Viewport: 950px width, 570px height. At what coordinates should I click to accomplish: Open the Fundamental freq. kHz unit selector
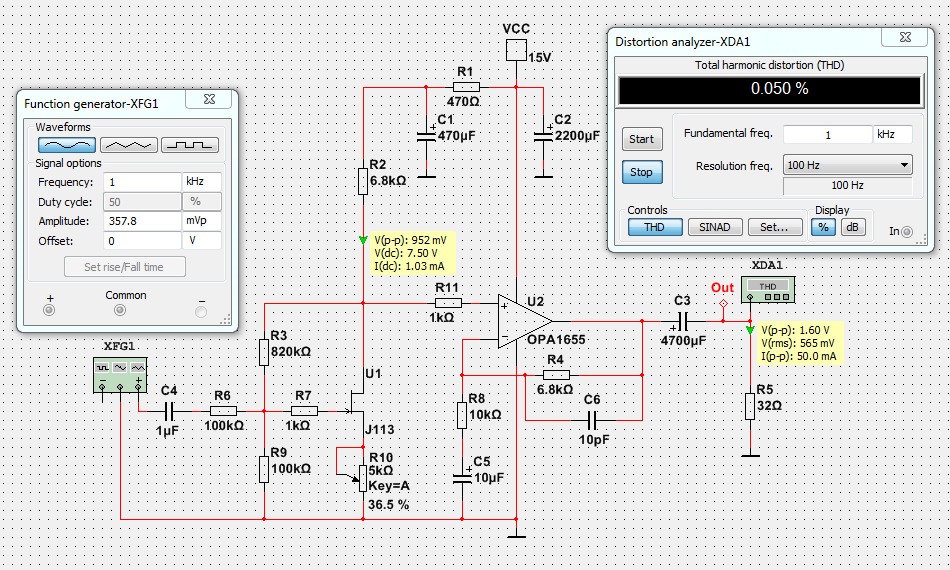click(892, 134)
